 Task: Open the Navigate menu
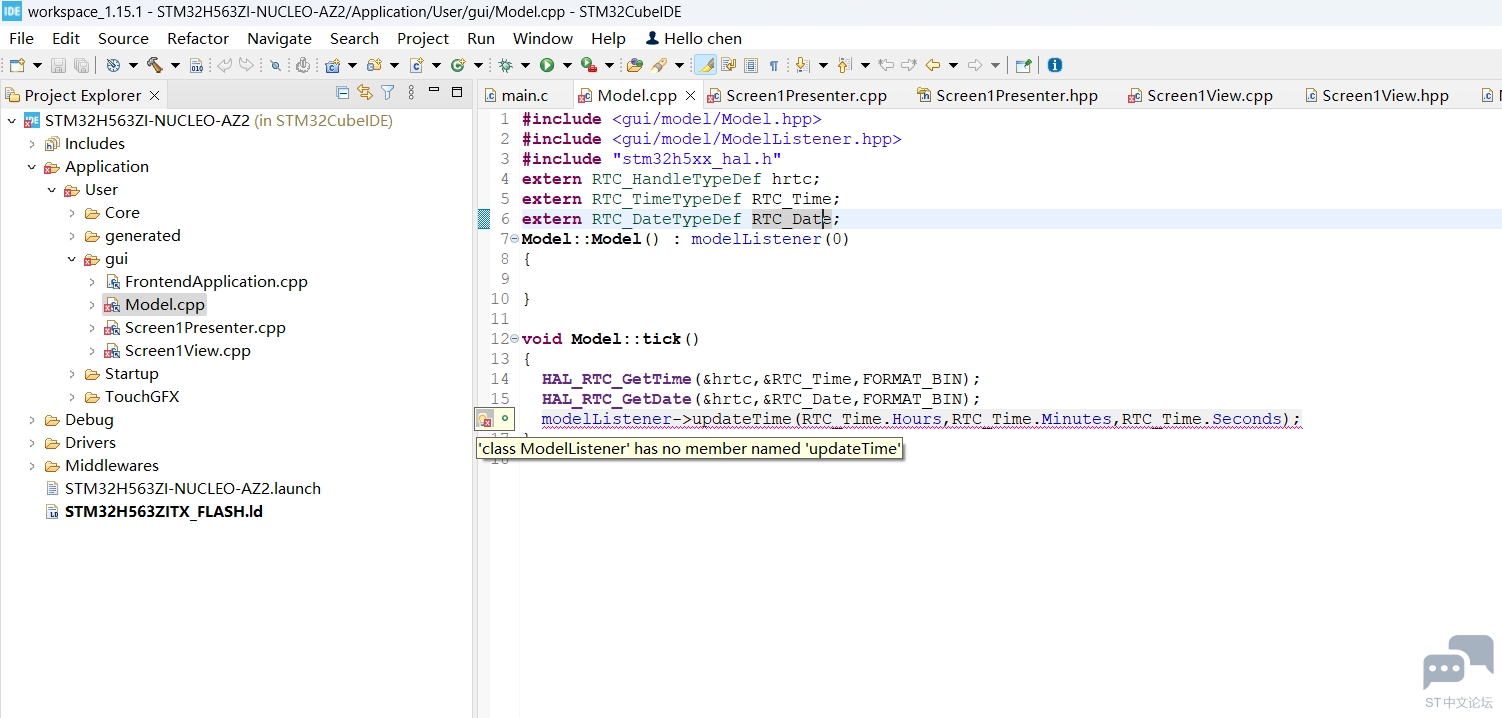[279, 38]
